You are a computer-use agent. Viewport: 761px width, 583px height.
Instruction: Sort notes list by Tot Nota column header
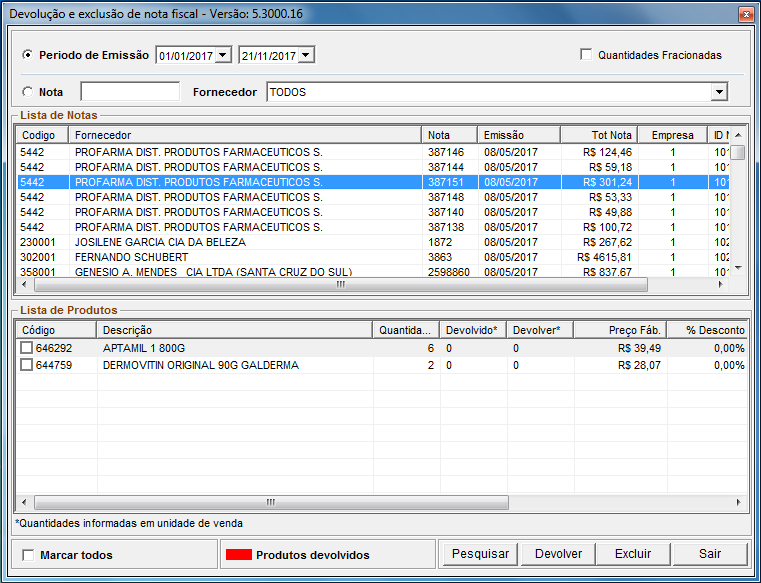599,135
